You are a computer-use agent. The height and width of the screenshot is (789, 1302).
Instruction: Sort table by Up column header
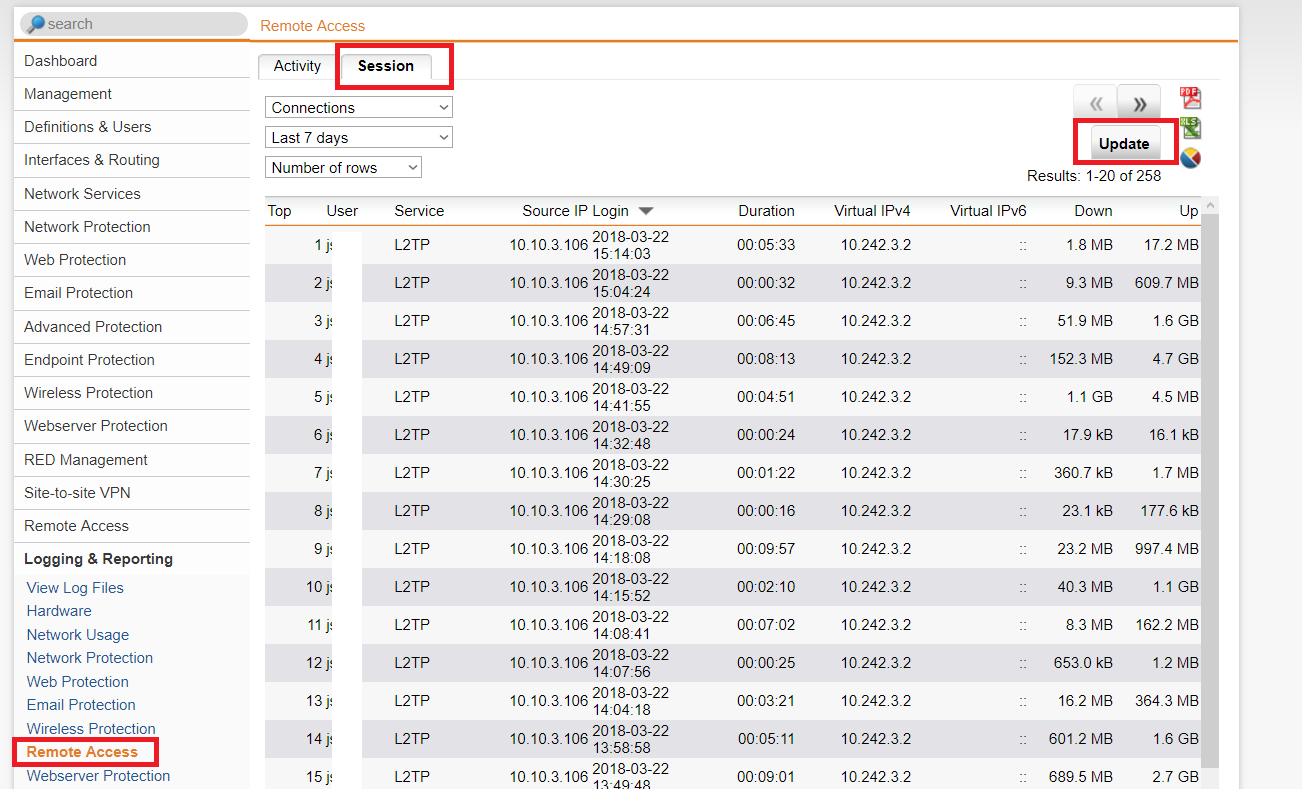[x=1189, y=211]
